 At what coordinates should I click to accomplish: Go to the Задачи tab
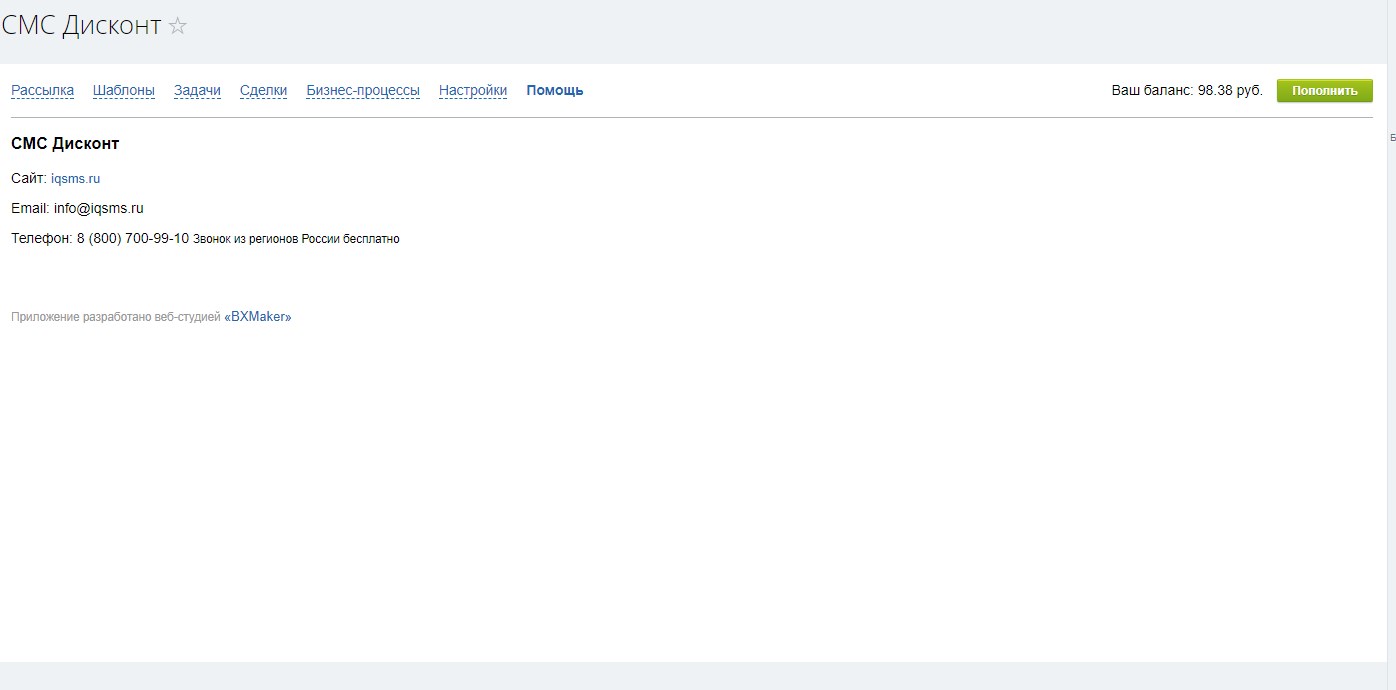(197, 90)
